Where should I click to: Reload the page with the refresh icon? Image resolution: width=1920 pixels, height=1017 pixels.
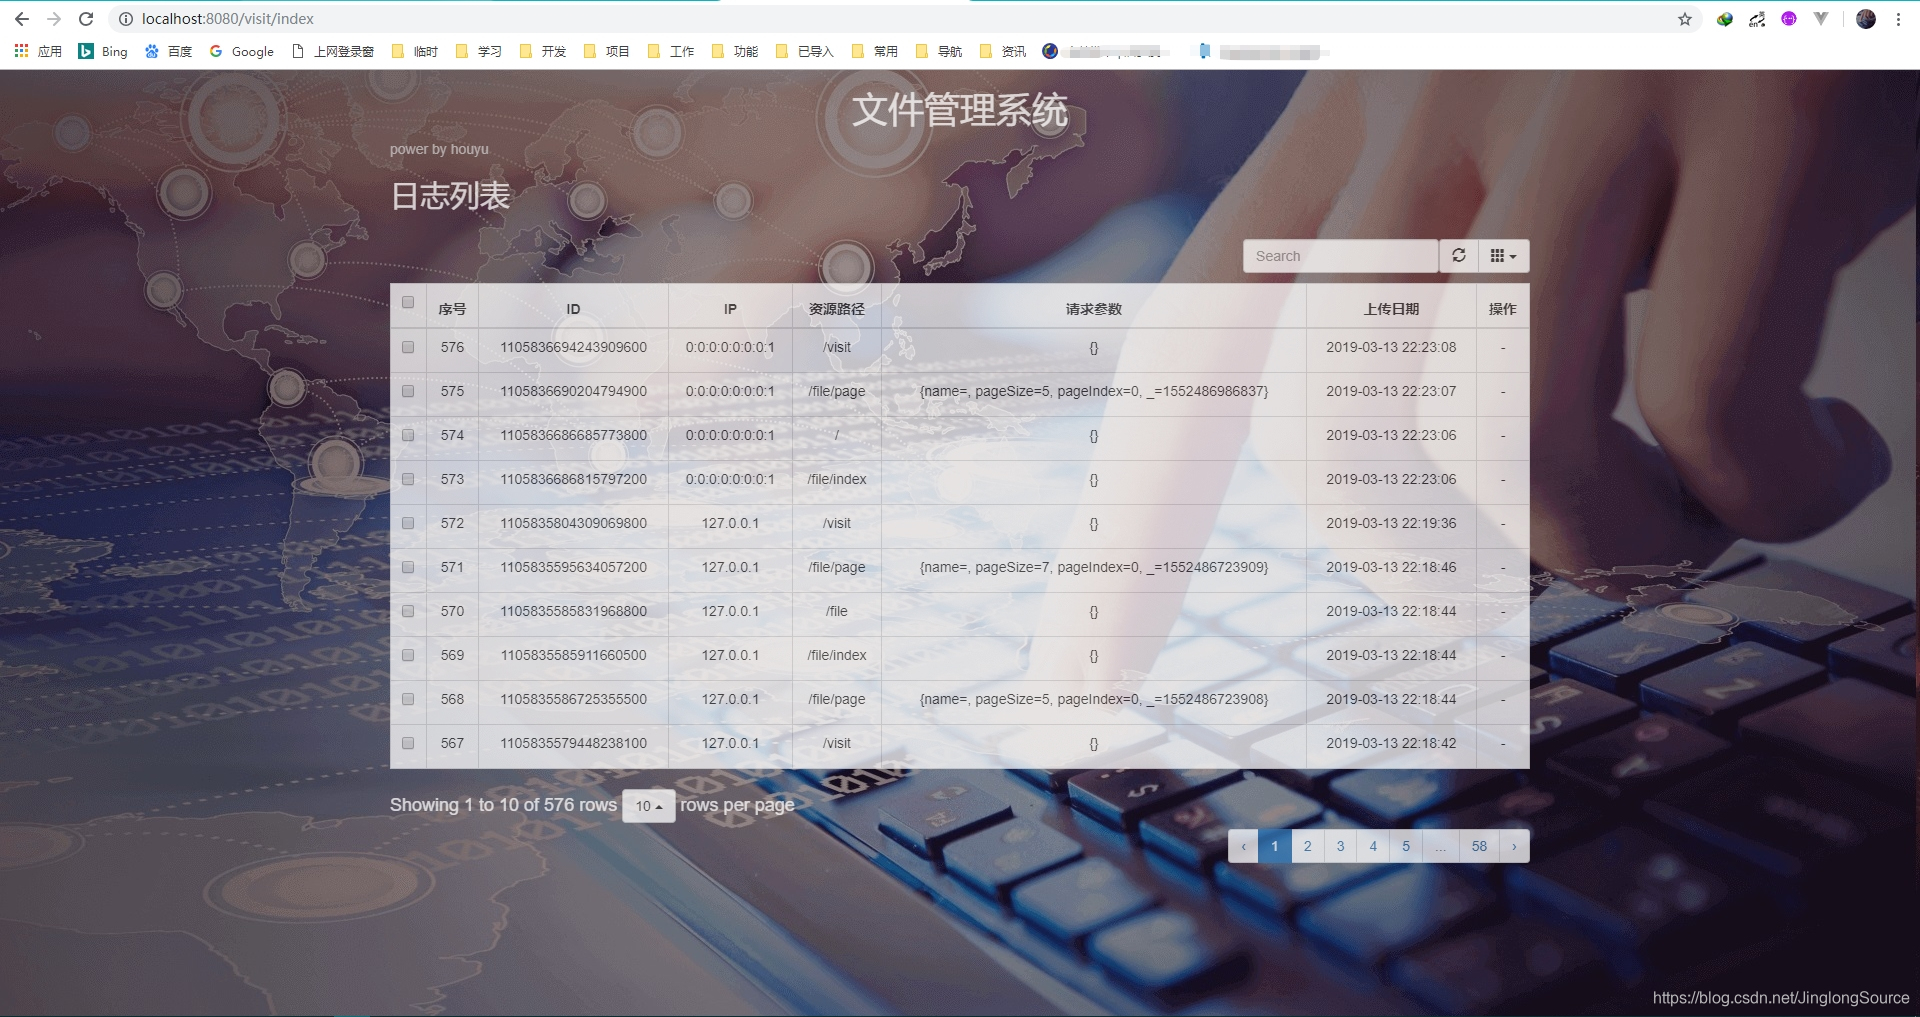tap(86, 19)
